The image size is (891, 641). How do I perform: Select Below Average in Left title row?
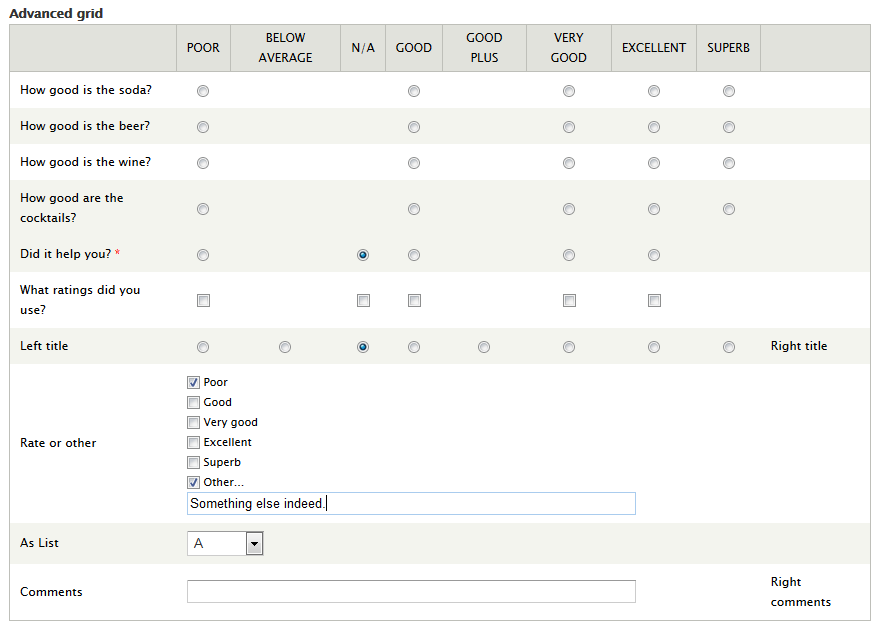tap(285, 347)
